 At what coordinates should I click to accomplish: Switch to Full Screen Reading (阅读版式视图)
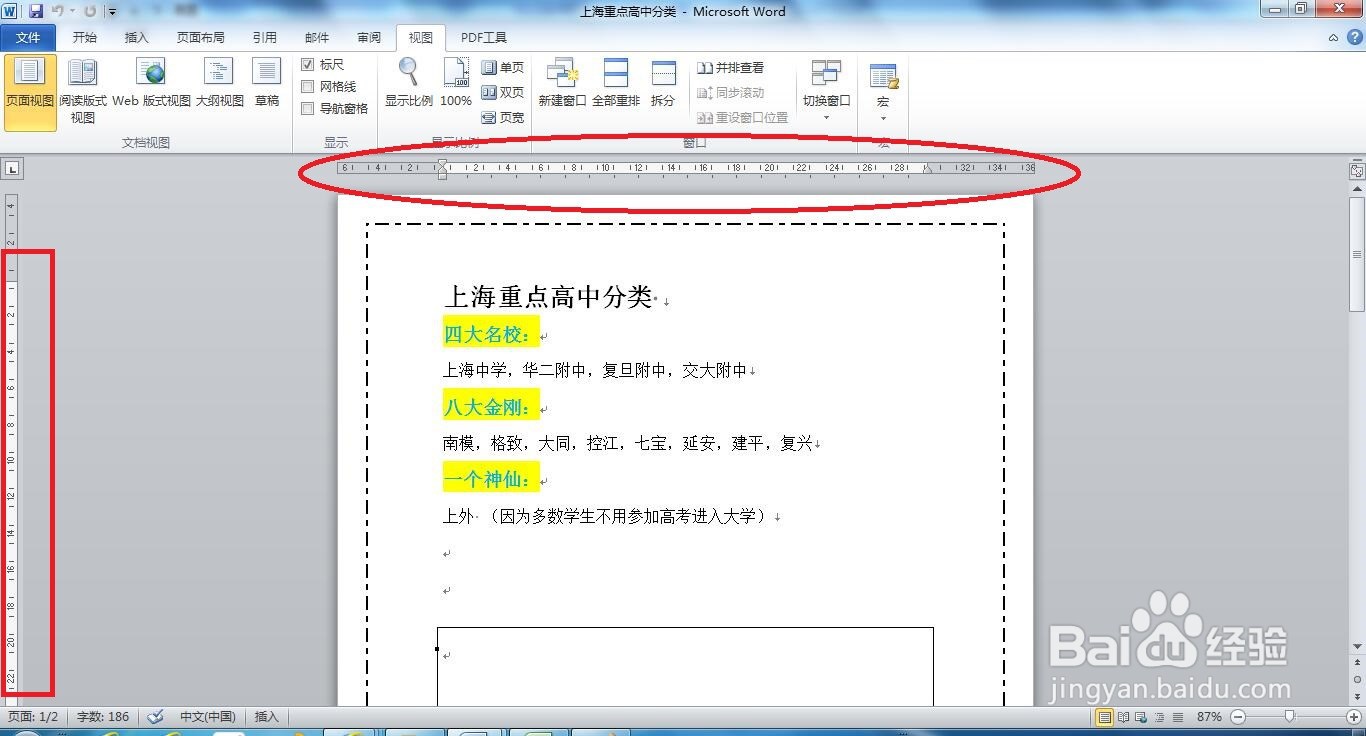(x=83, y=93)
